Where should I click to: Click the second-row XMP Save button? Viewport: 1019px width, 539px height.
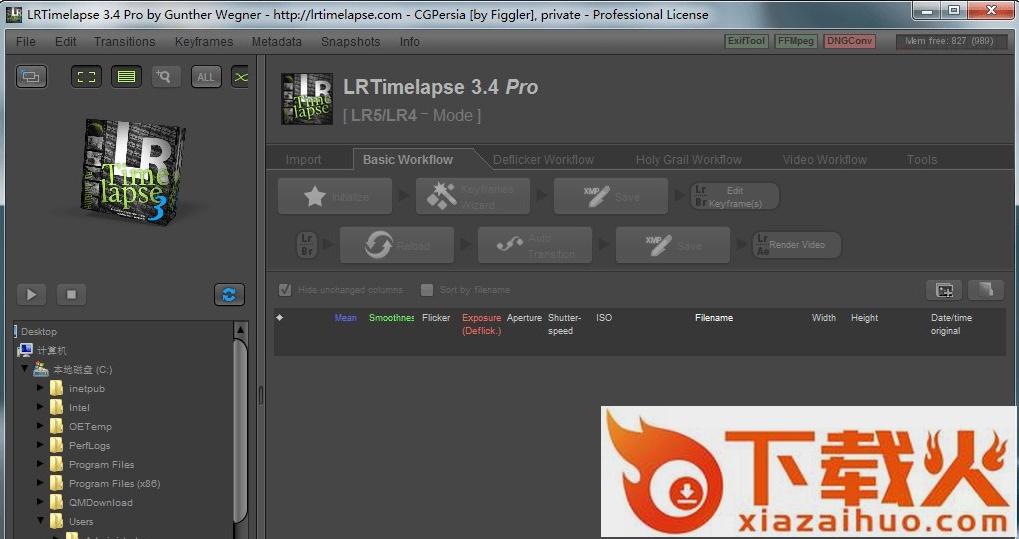click(673, 245)
